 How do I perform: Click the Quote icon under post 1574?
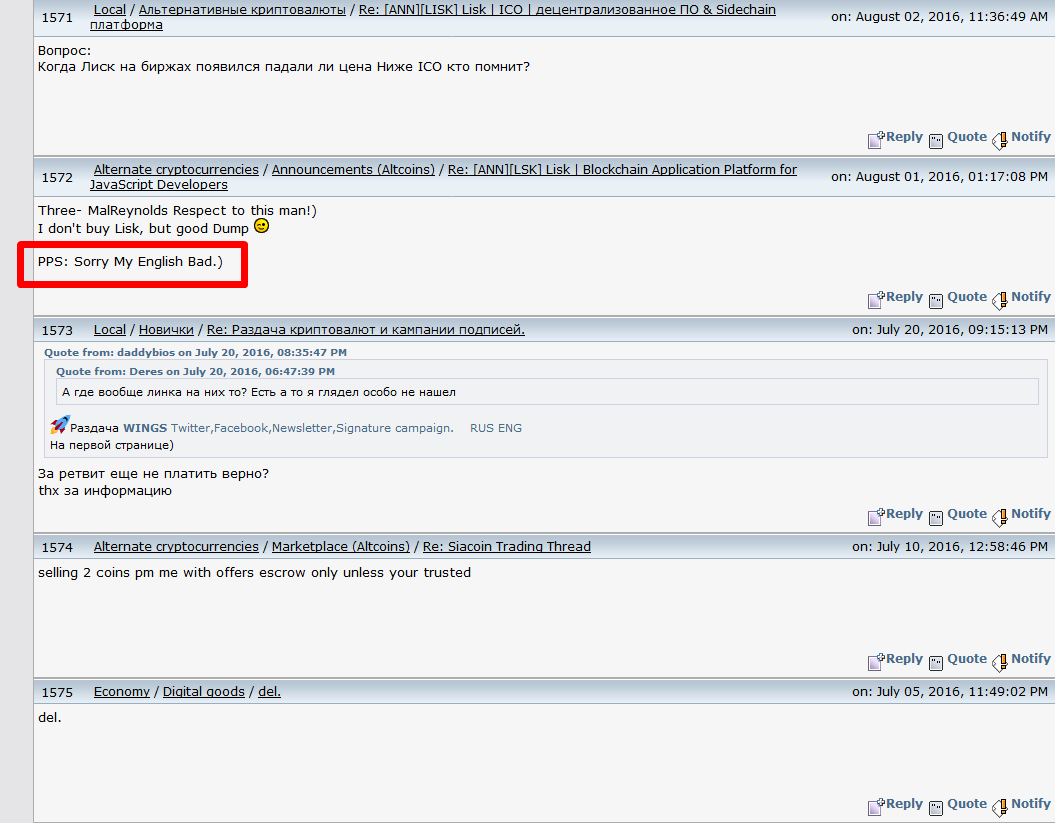[x=936, y=663]
